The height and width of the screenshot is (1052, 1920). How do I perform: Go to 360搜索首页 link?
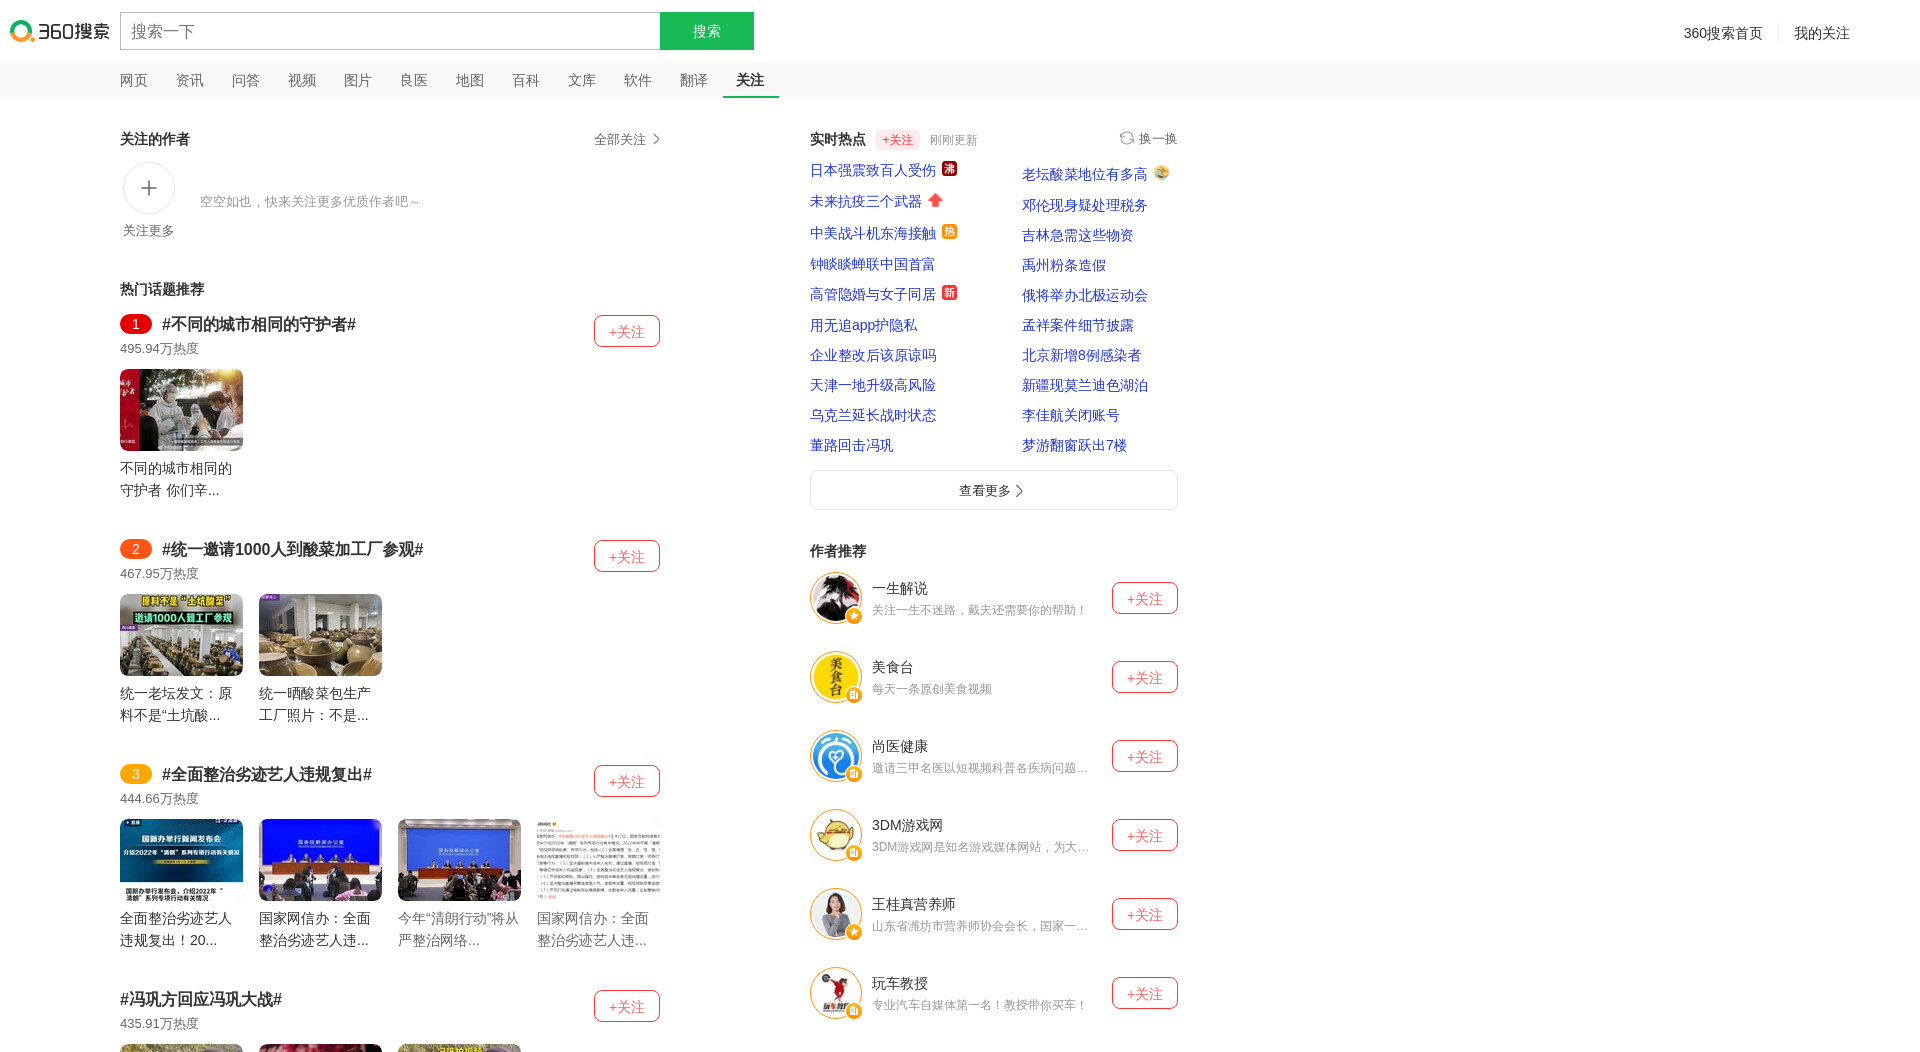coord(1723,33)
